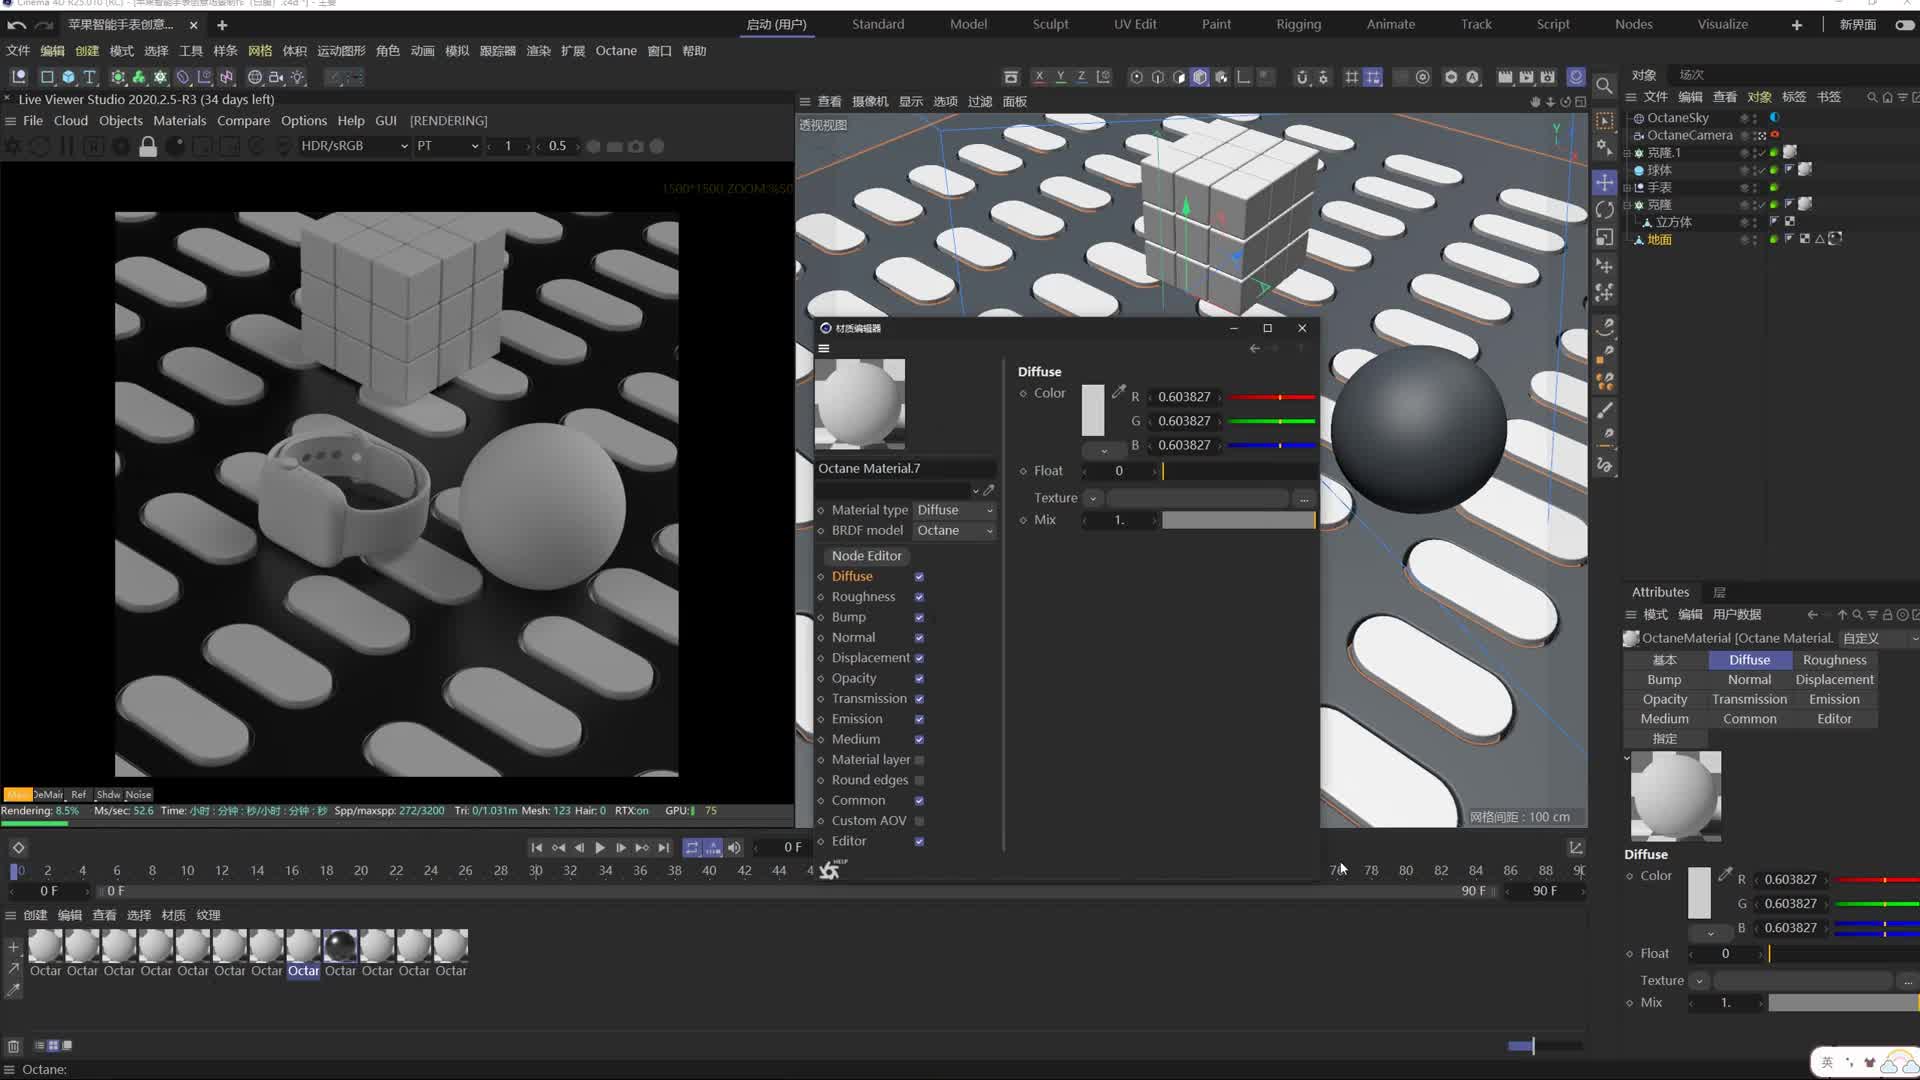
Task: Open Texture browse ellipsis button
Action: (x=1304, y=498)
